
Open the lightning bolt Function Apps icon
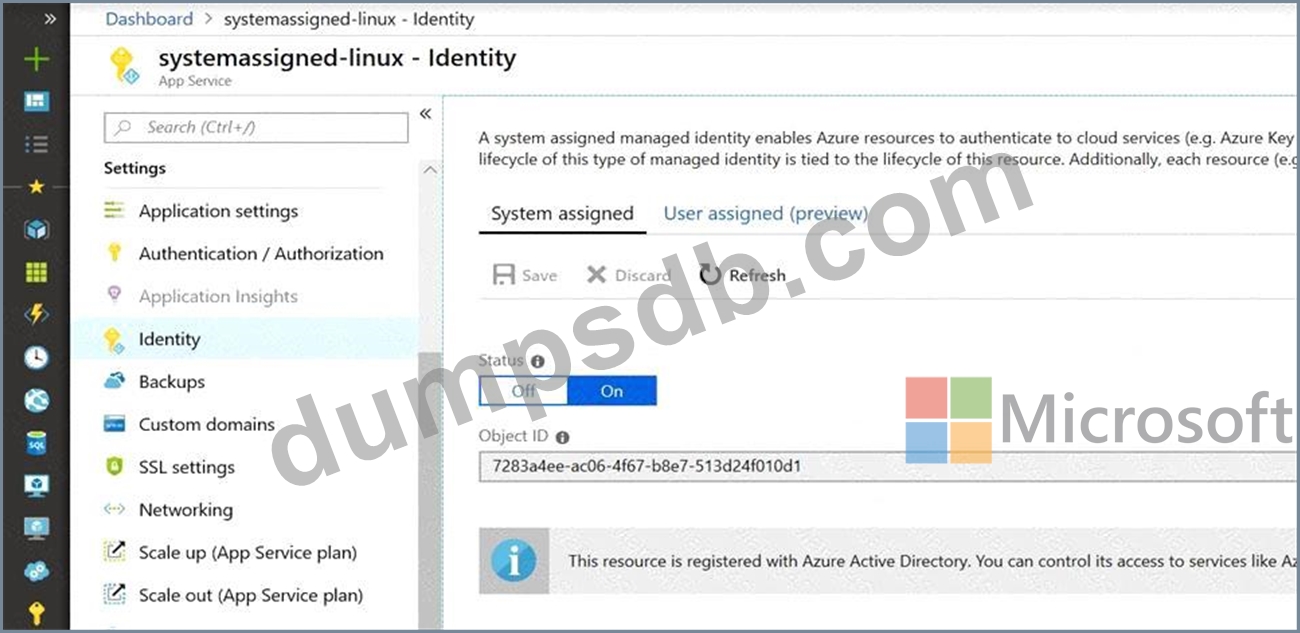point(36,314)
